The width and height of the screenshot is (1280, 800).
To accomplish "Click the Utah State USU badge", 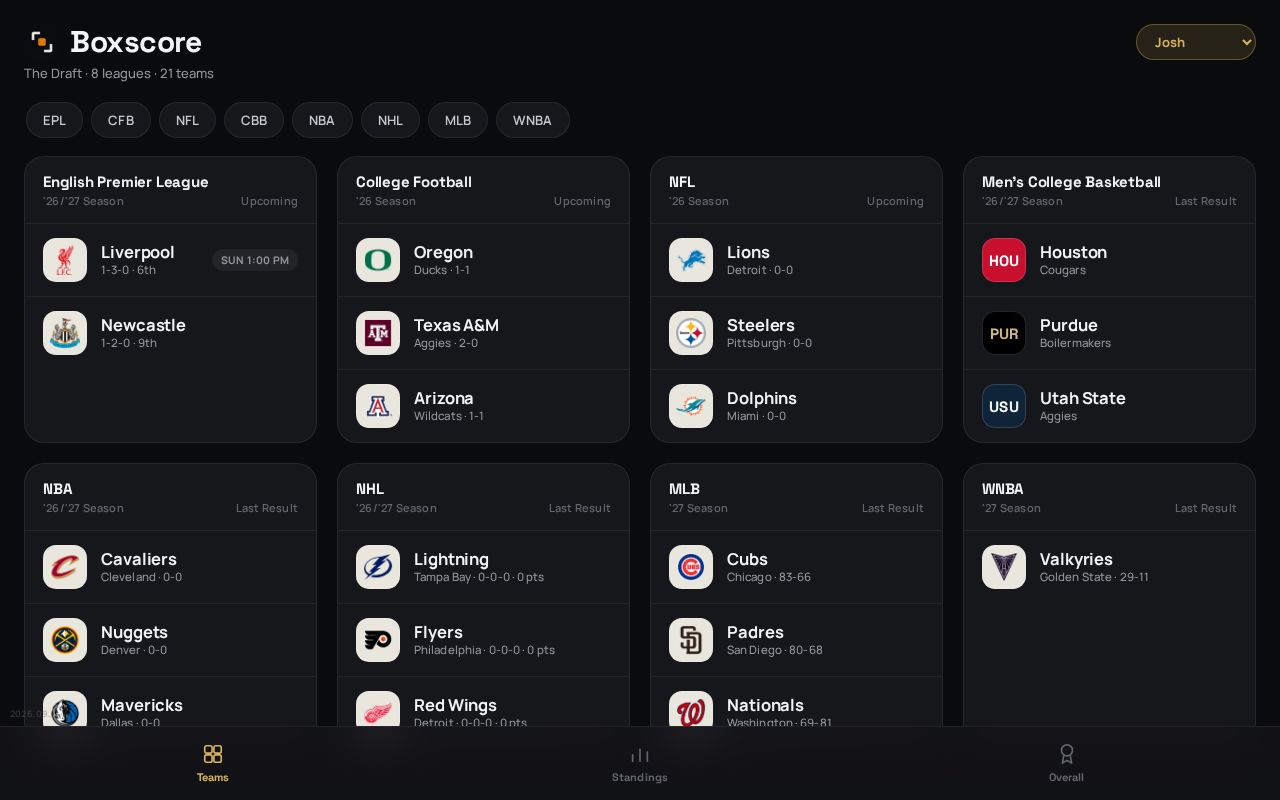I will (1004, 406).
